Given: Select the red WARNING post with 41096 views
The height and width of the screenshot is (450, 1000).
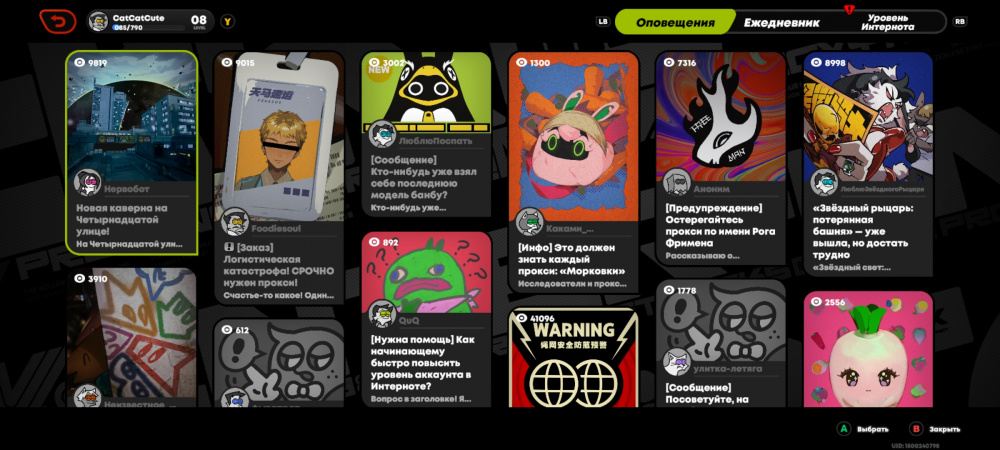Looking at the screenshot, I should point(573,358).
